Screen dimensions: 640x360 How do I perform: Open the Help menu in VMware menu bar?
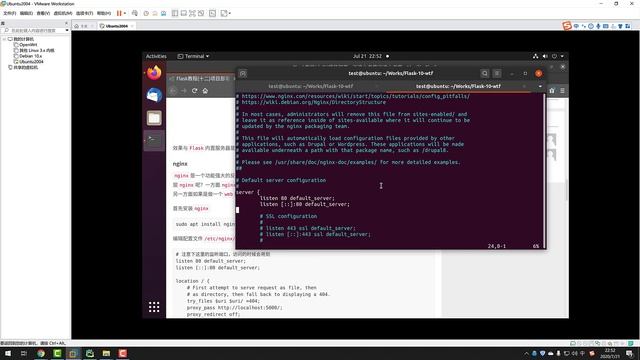point(104,13)
